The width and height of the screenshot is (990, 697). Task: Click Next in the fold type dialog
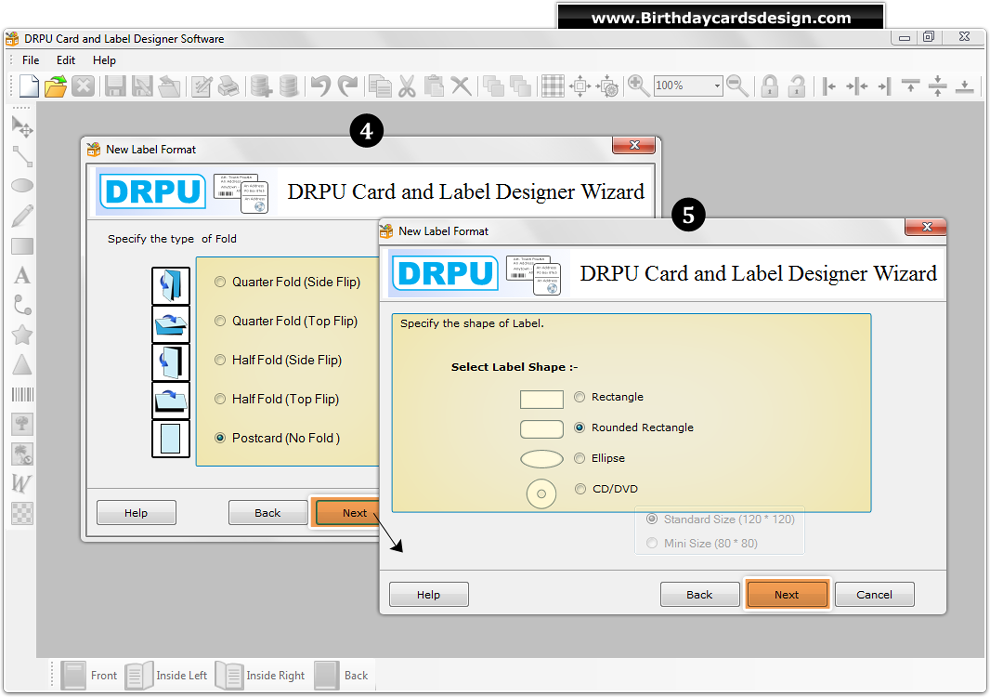[347, 513]
